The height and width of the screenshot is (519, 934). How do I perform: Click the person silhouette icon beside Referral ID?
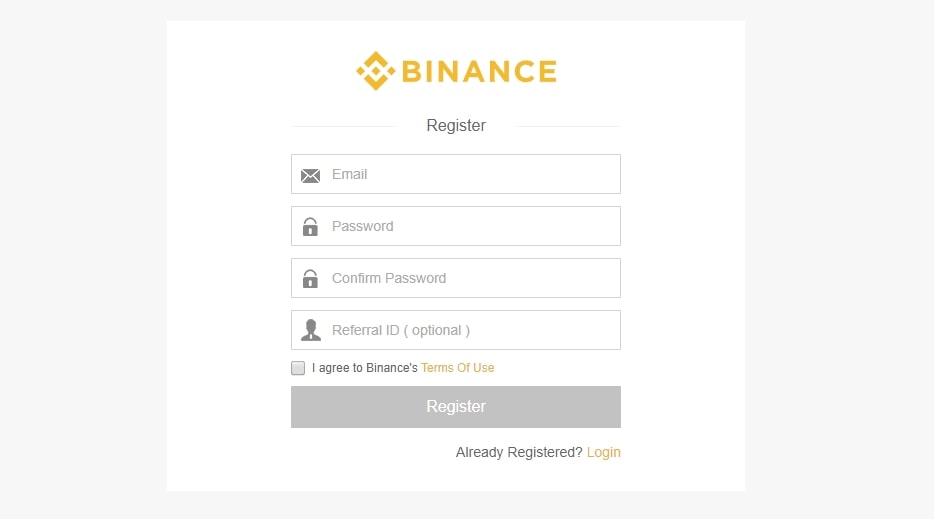310,330
